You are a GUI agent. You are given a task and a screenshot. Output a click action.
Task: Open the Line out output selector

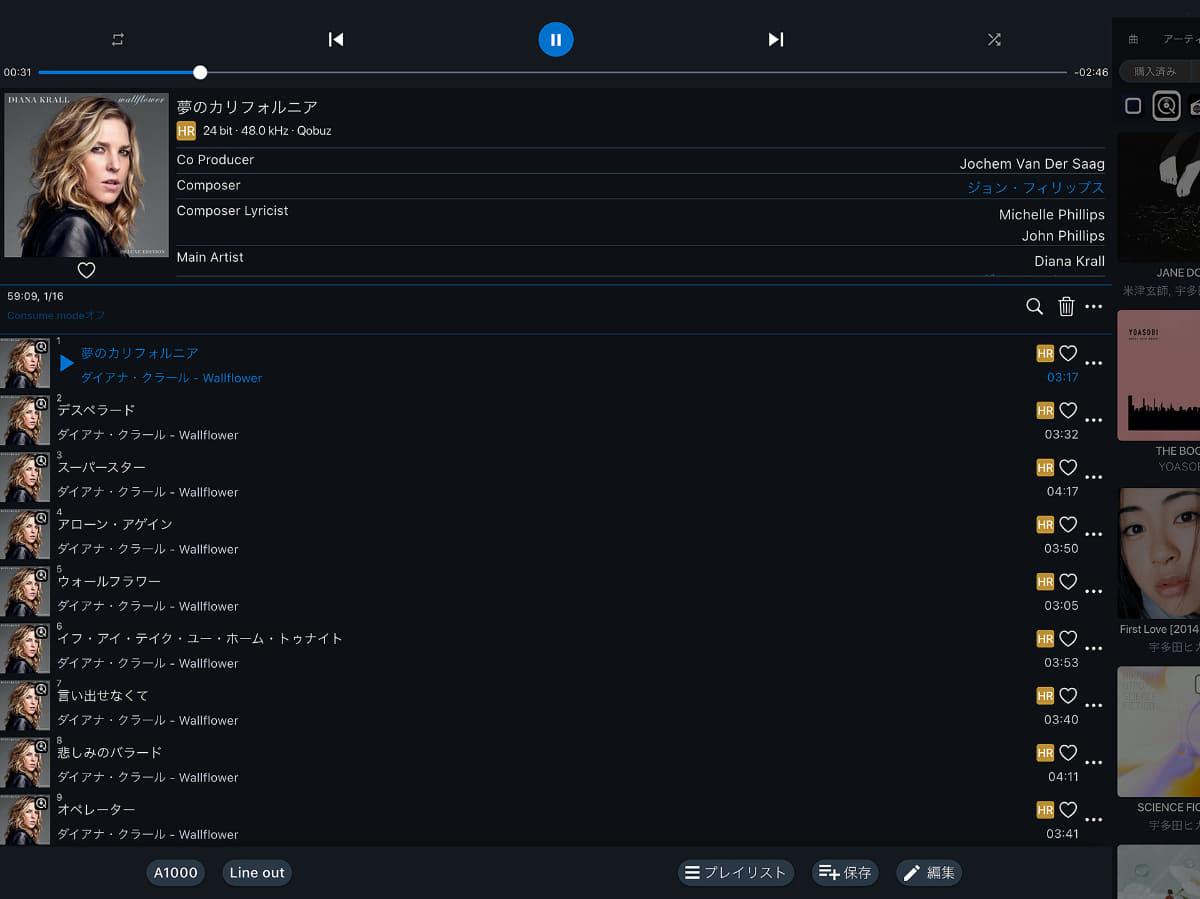tap(257, 873)
